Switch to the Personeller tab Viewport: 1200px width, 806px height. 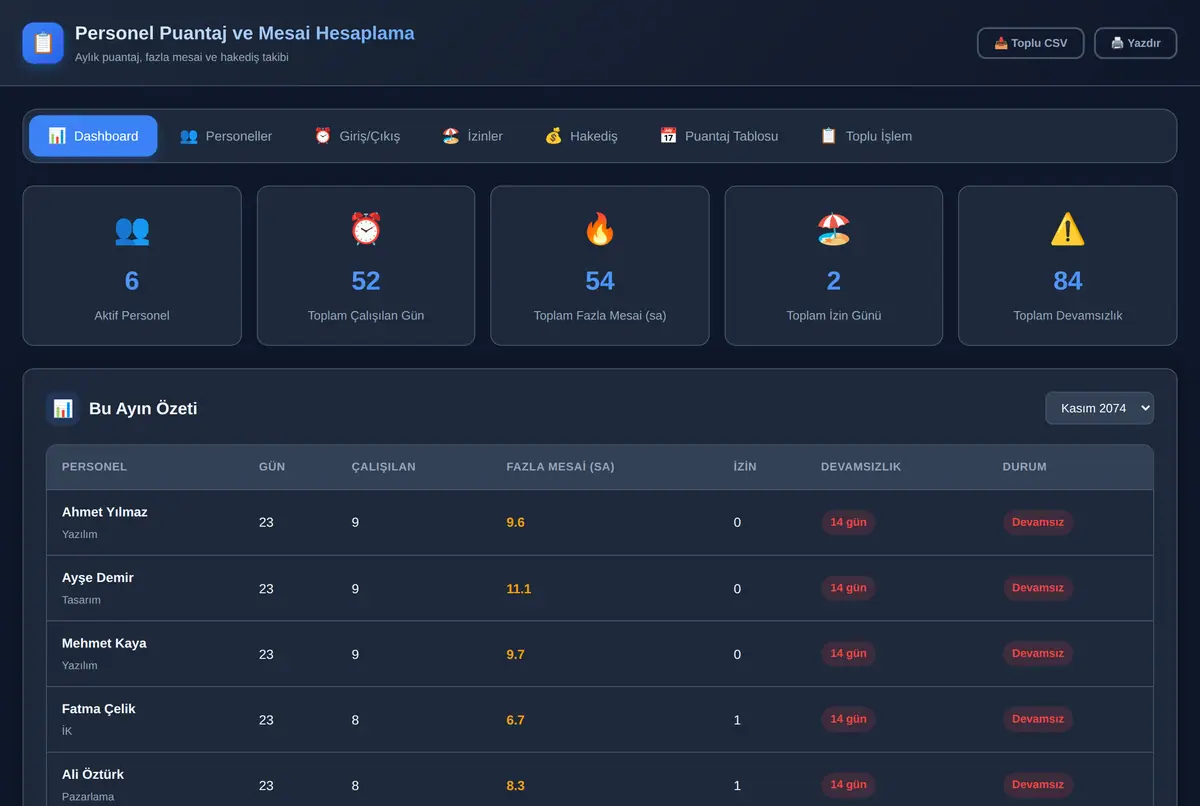(226, 136)
